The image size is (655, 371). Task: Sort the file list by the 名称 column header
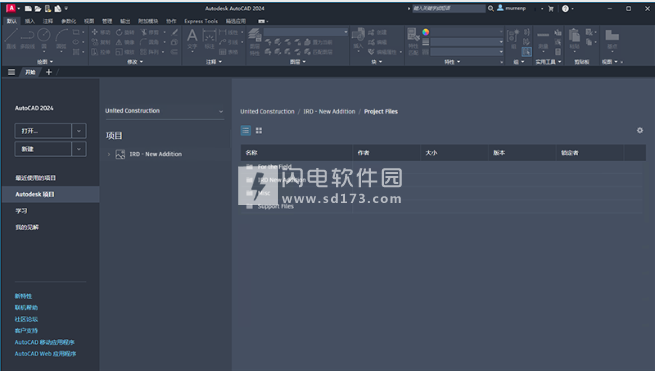pyautogui.click(x=297, y=153)
